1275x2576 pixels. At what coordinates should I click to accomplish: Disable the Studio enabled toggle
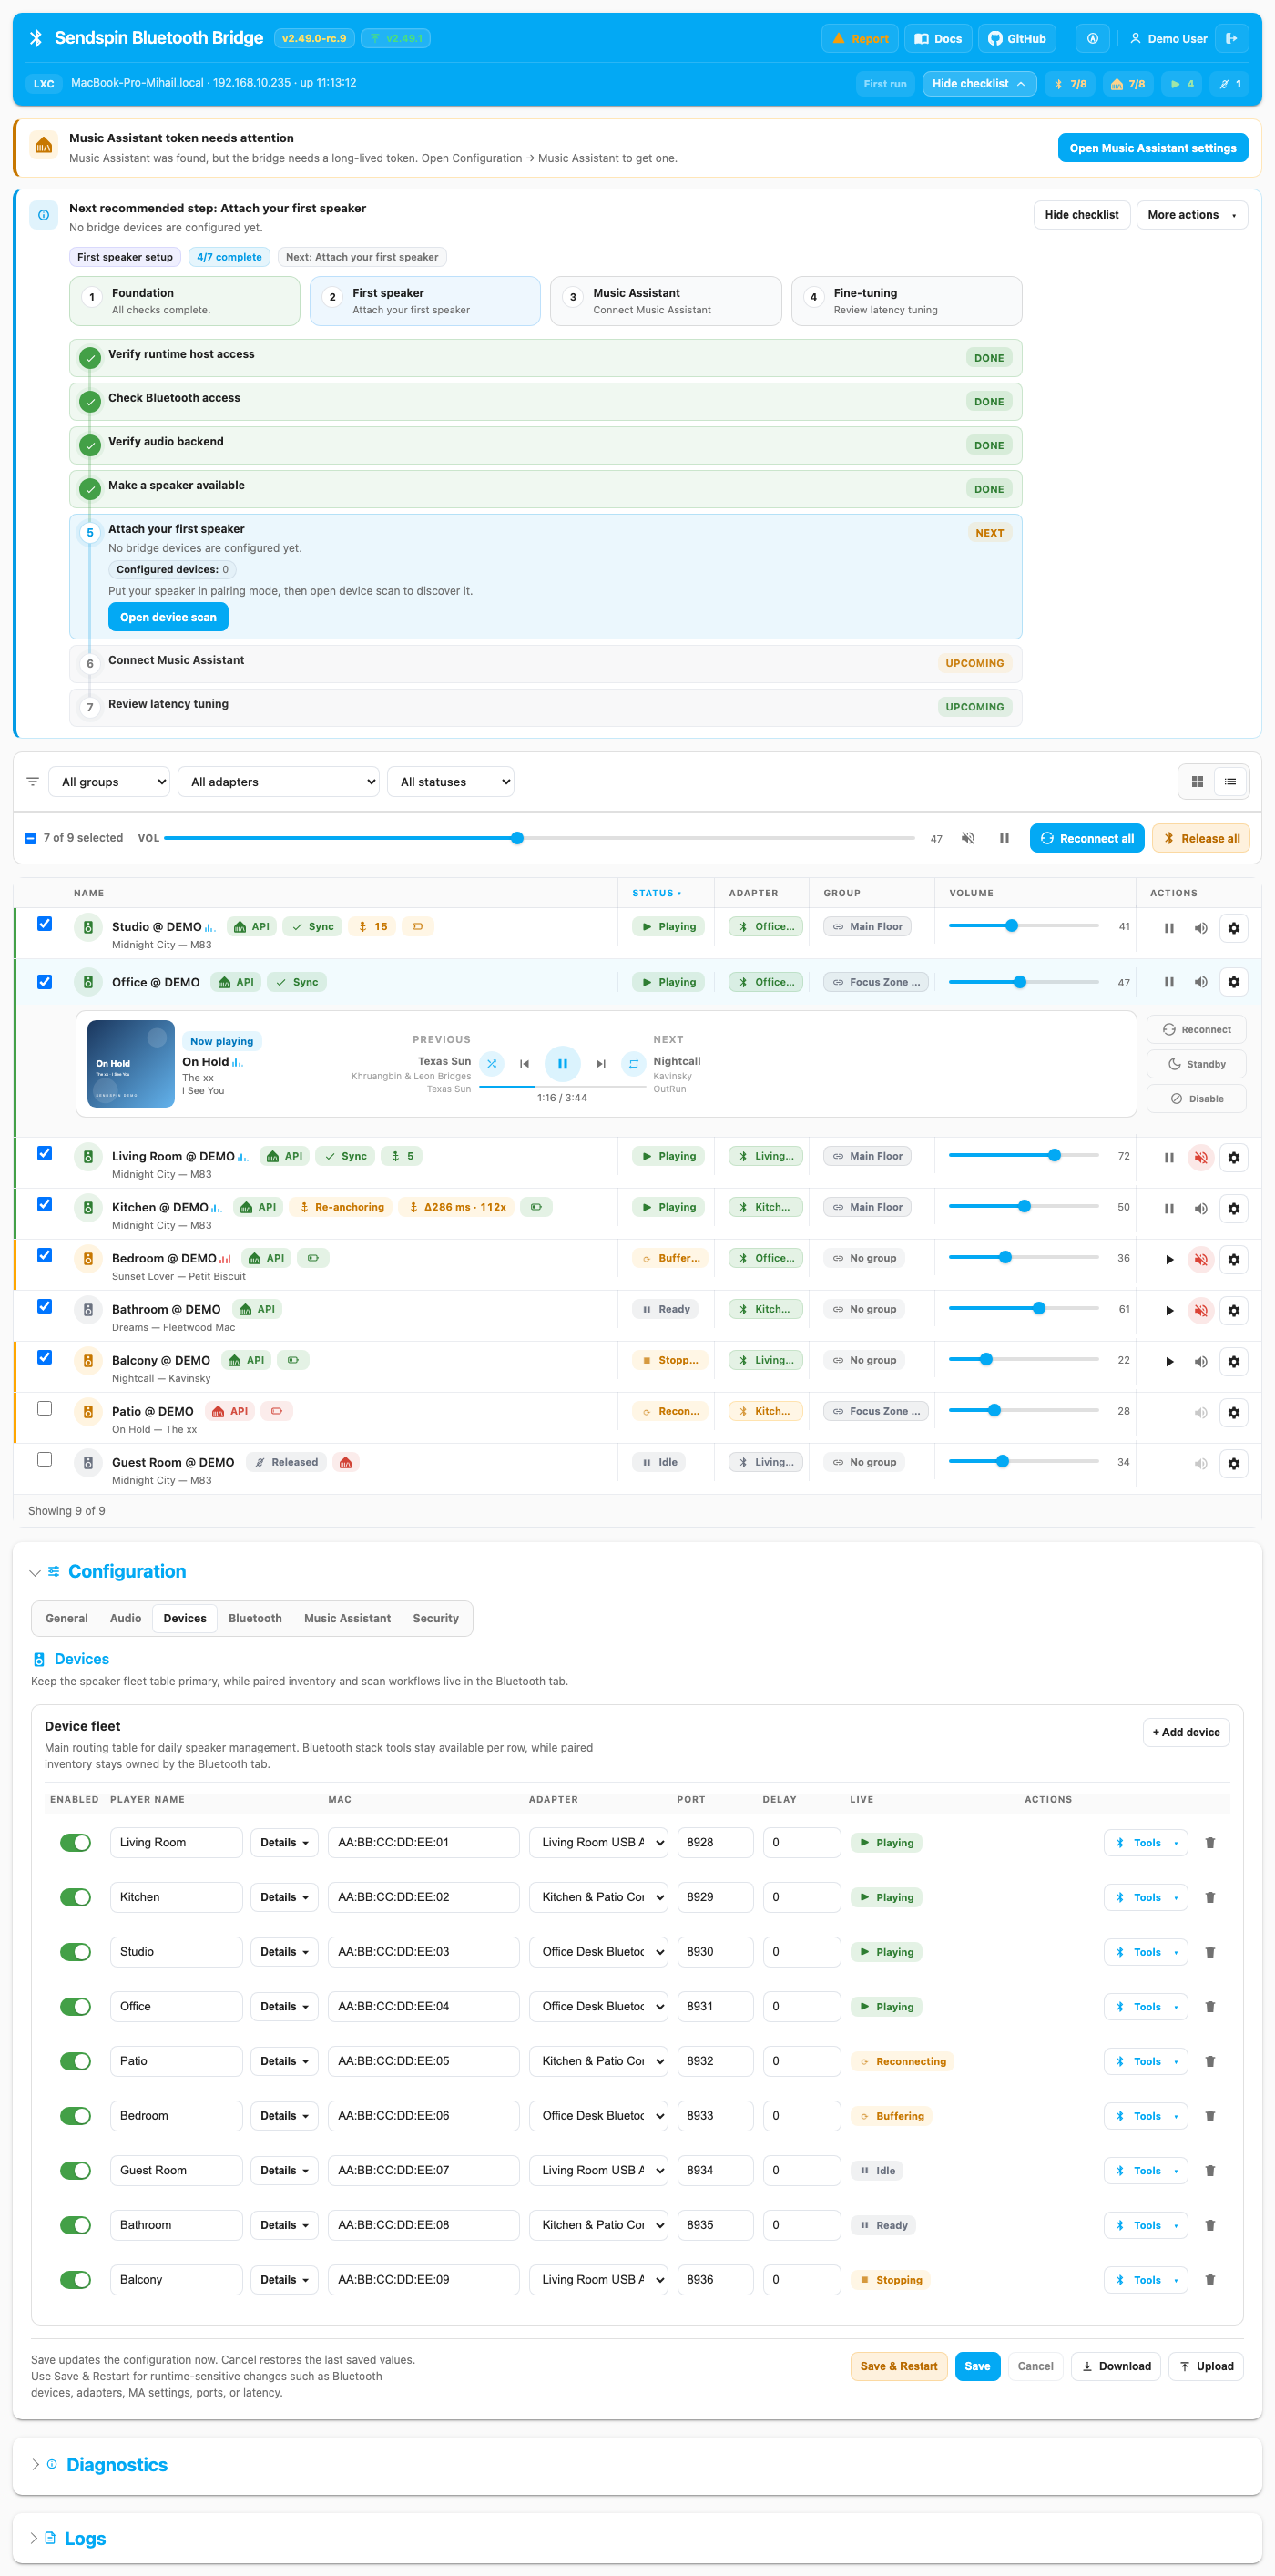tap(75, 1952)
